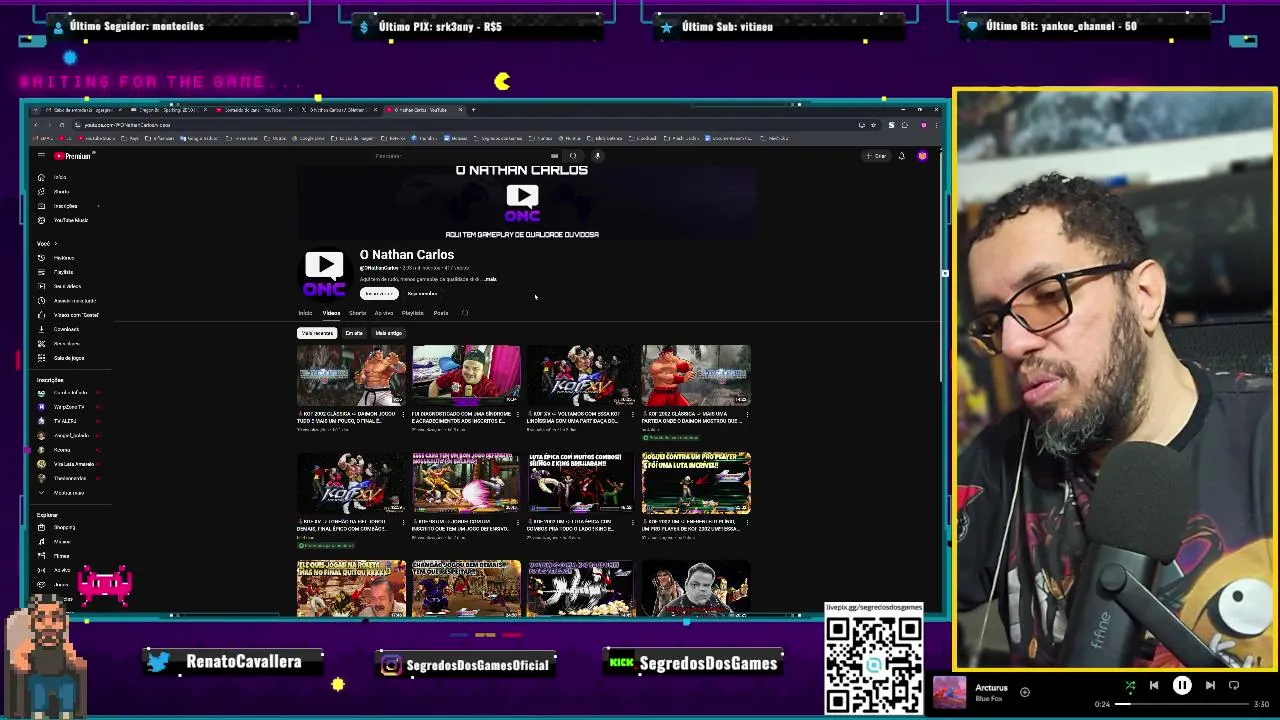
Task: Open the red-shirt man video thumbnail
Action: tap(466, 375)
